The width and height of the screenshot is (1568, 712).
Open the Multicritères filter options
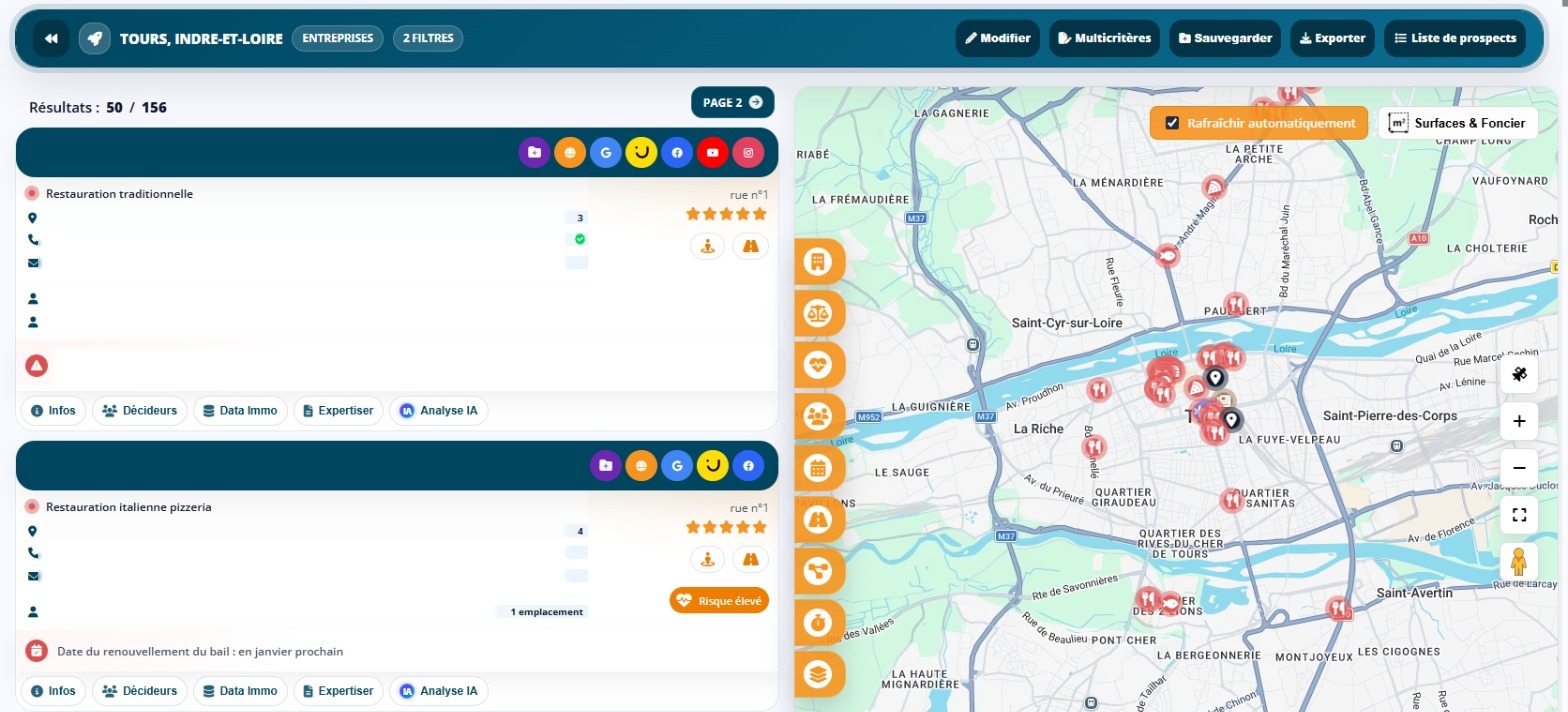(x=1104, y=39)
